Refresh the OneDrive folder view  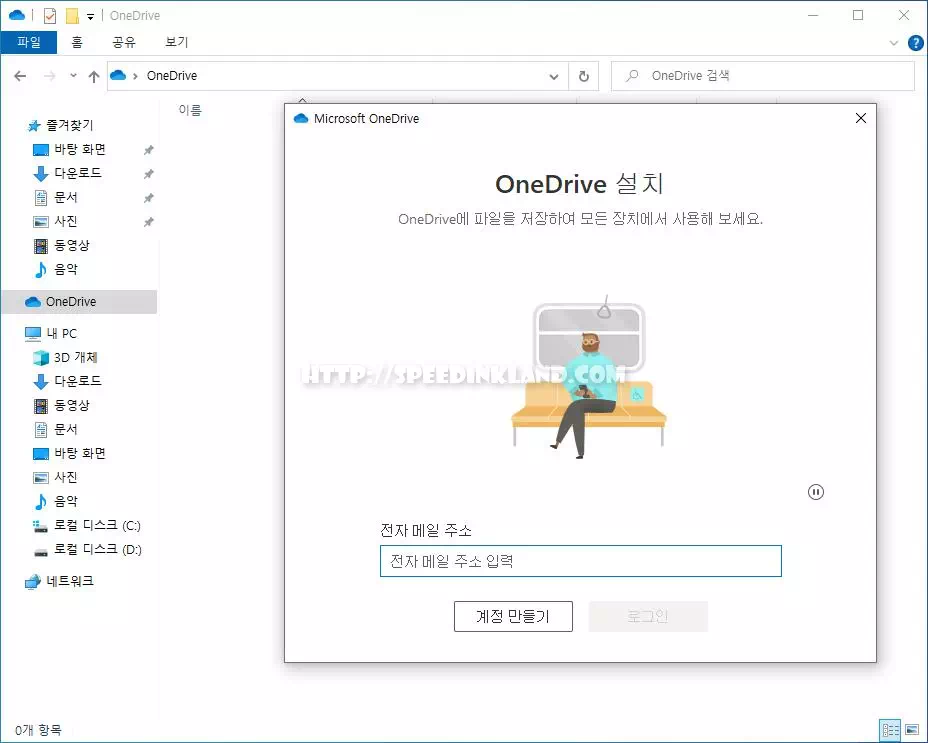point(584,76)
